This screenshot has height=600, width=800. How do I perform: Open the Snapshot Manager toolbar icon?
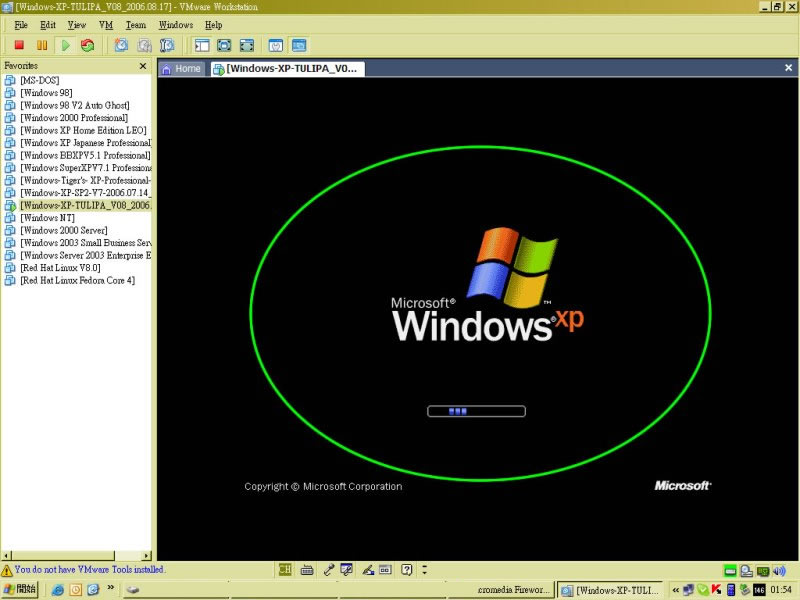pyautogui.click(x=167, y=45)
